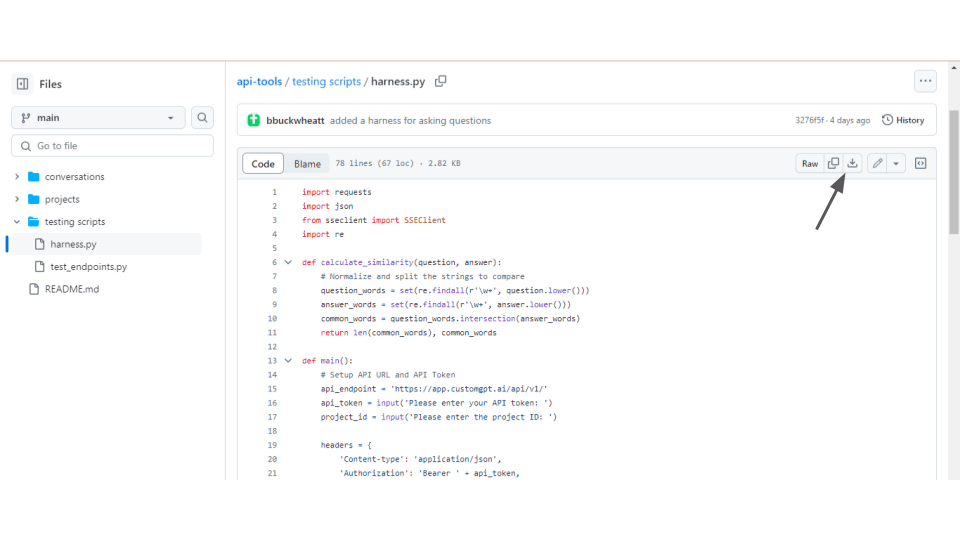View file History
This screenshot has width=960, height=540.
(903, 120)
